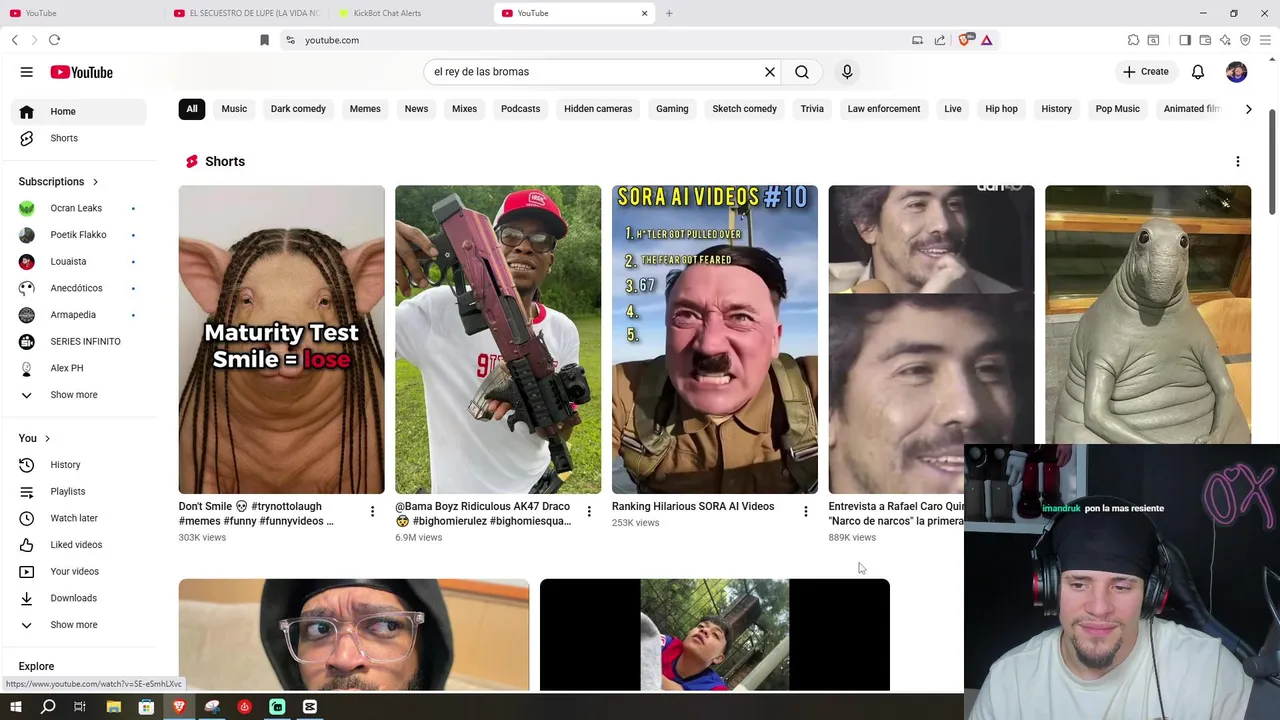The width and height of the screenshot is (1280, 720).
Task: Expand Show more under Subscriptions
Action: click(78, 395)
